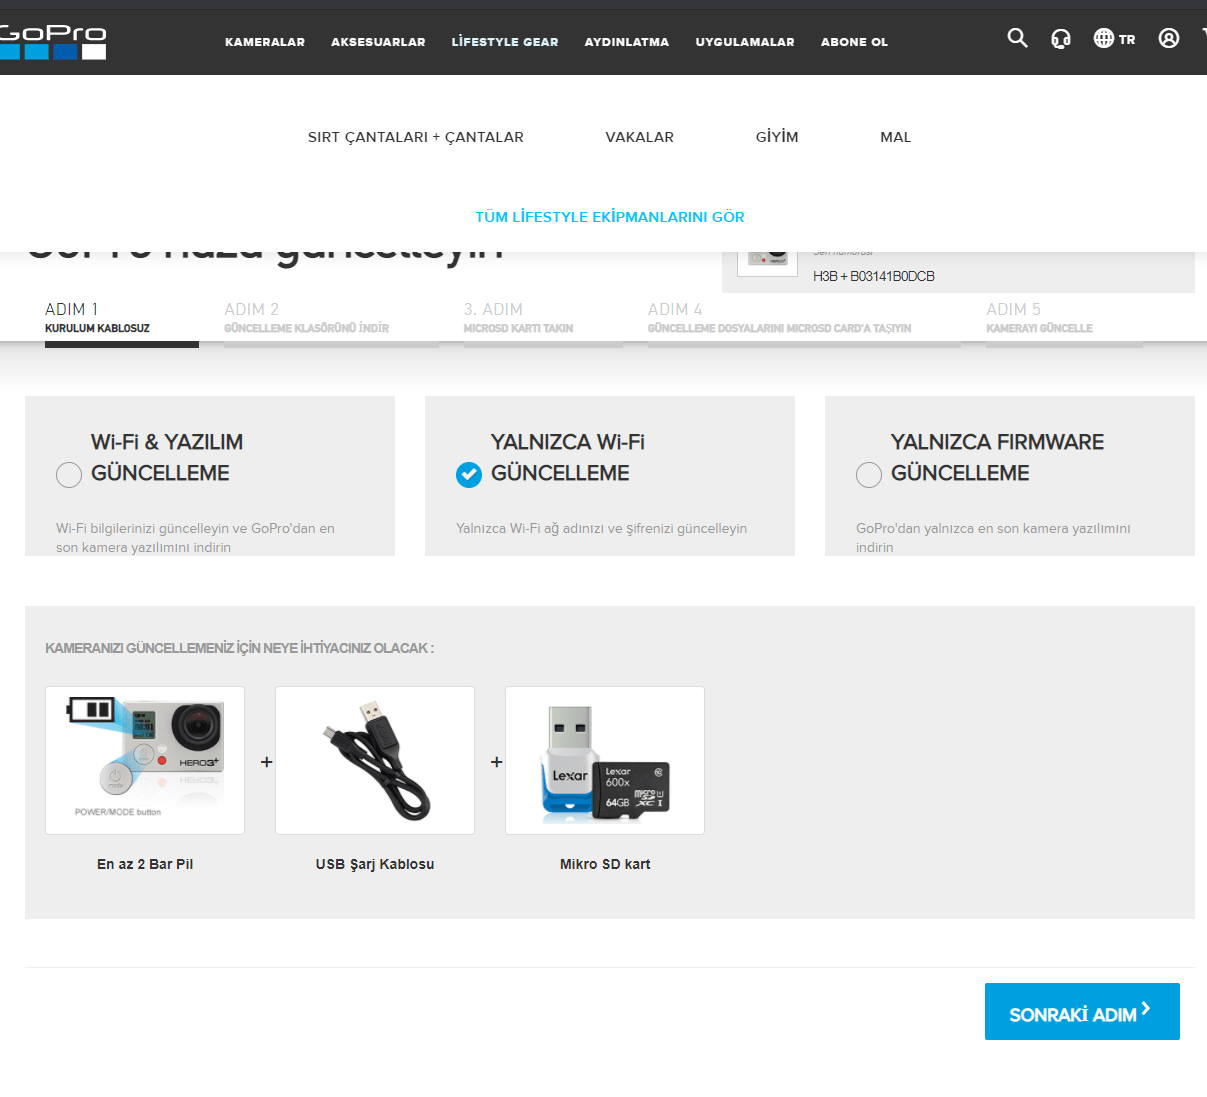
Task: Click the 'En az 2 Bar Pil' caption
Action: [145, 864]
